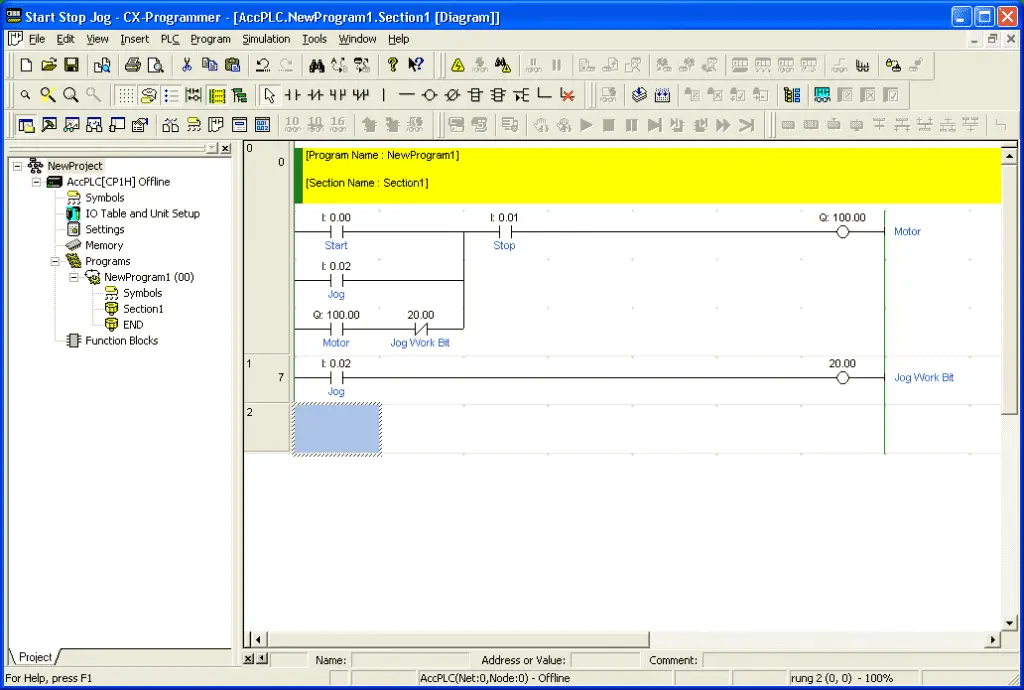Insert a new normally closed contact
The image size is (1024, 690).
(315, 95)
